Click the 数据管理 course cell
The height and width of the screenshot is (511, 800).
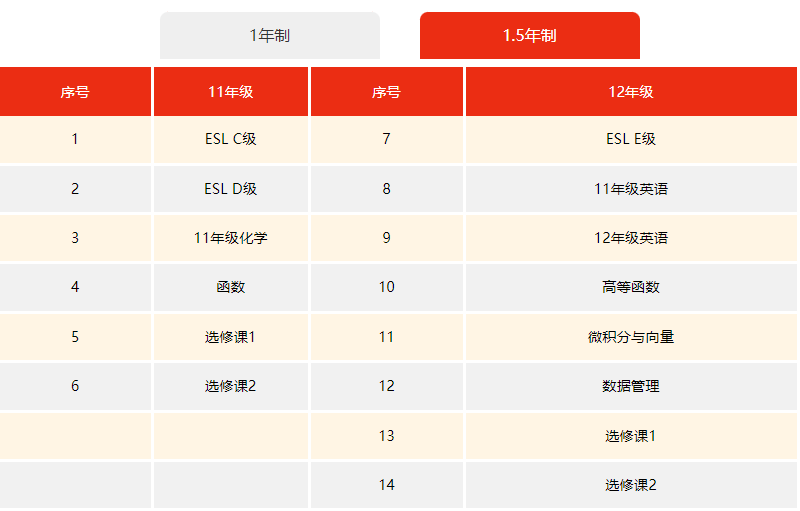[x=631, y=386]
